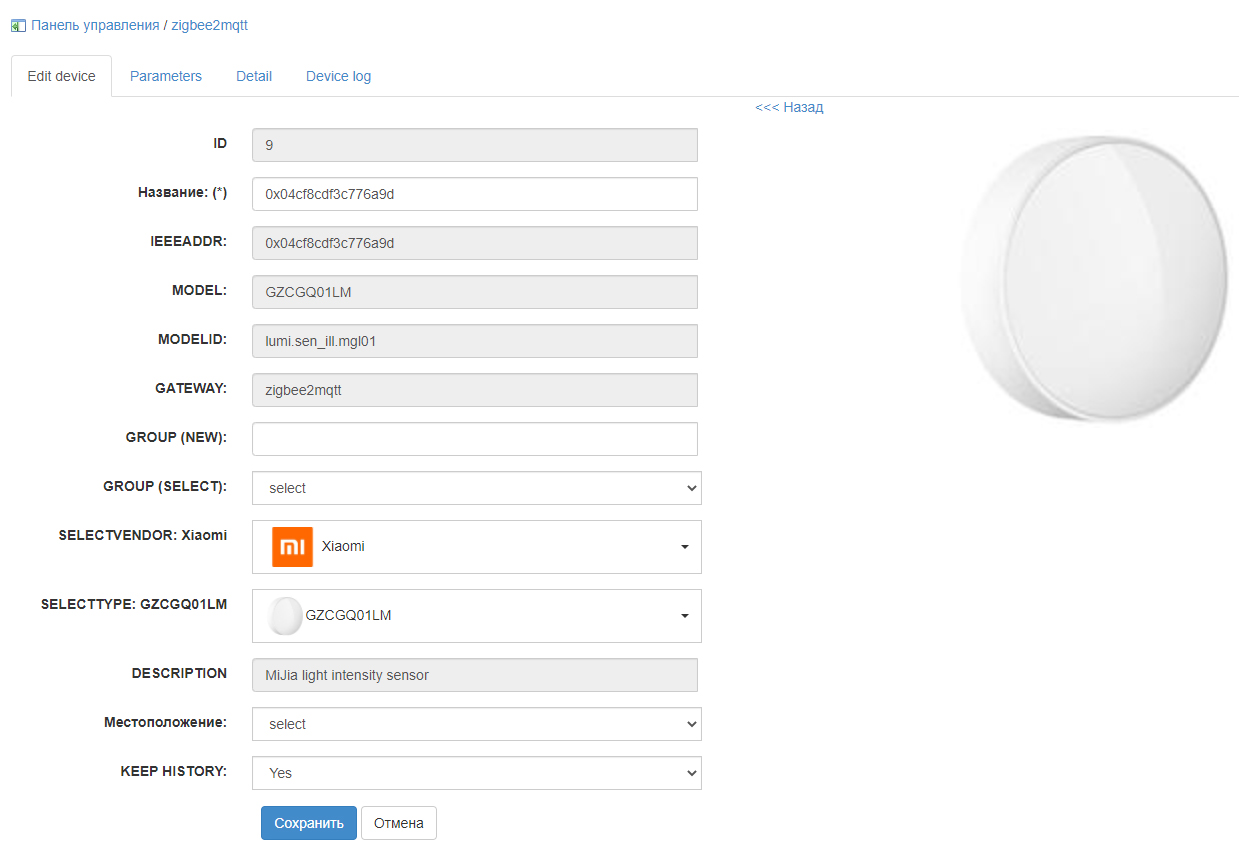The height and width of the screenshot is (855, 1239).
Task: Click the GROUP (NEW) text field
Action: click(x=474, y=439)
